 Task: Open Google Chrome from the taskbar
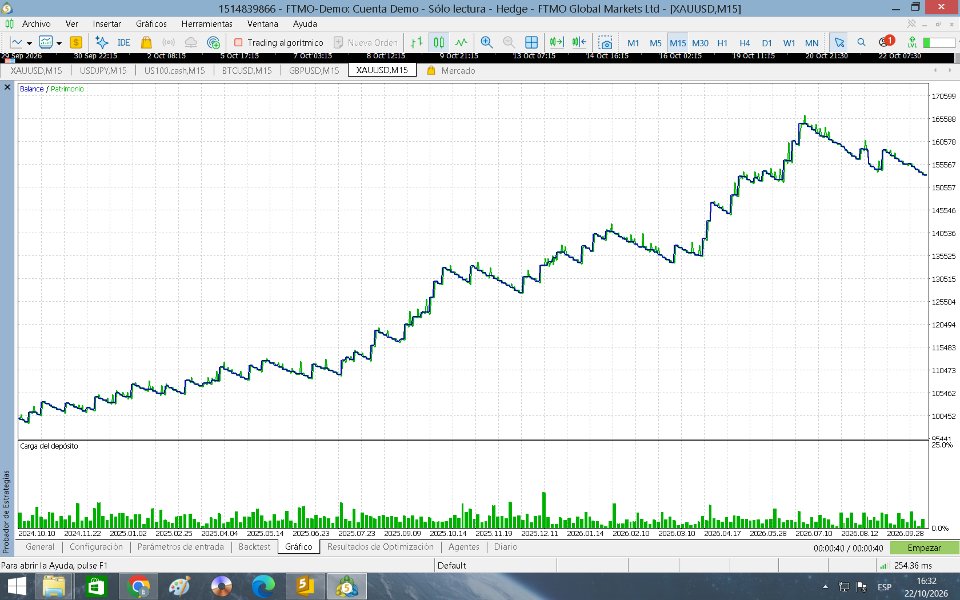tap(139, 587)
